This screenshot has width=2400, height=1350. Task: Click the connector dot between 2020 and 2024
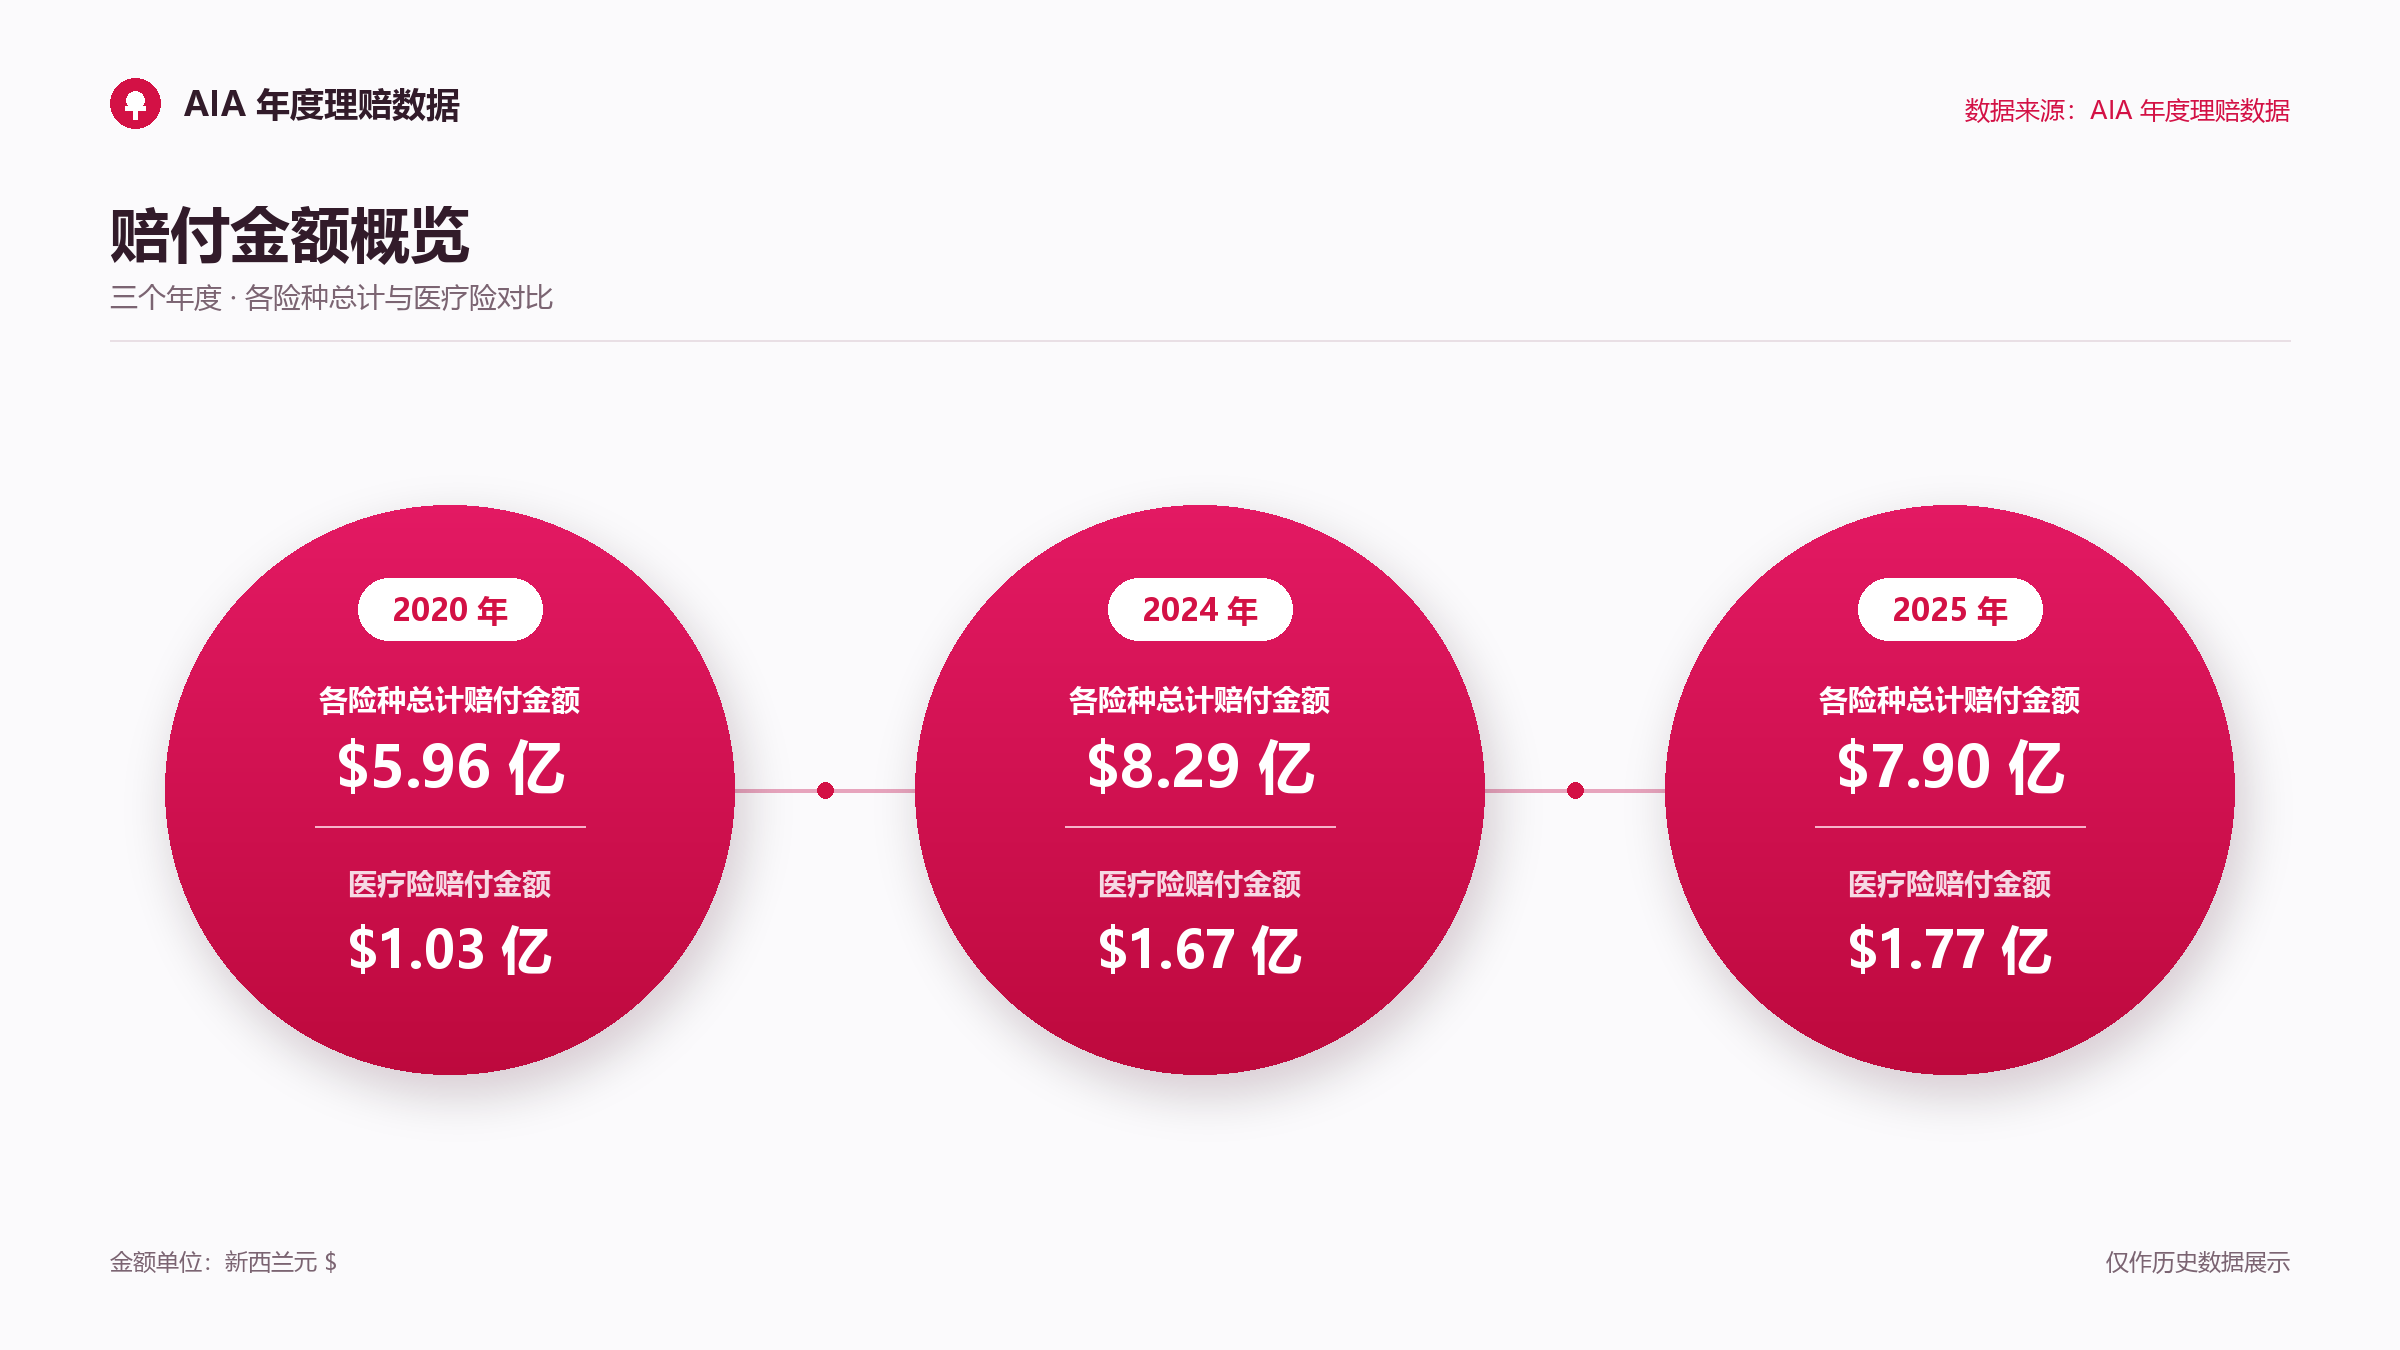pyautogui.click(x=825, y=791)
